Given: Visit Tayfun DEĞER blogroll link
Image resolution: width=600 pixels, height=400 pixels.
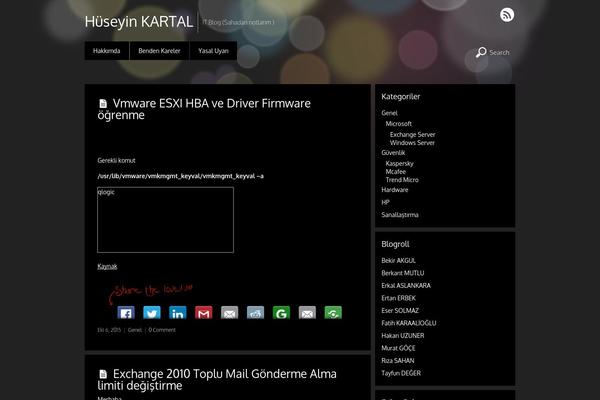Looking at the screenshot, I should pyautogui.click(x=401, y=373).
